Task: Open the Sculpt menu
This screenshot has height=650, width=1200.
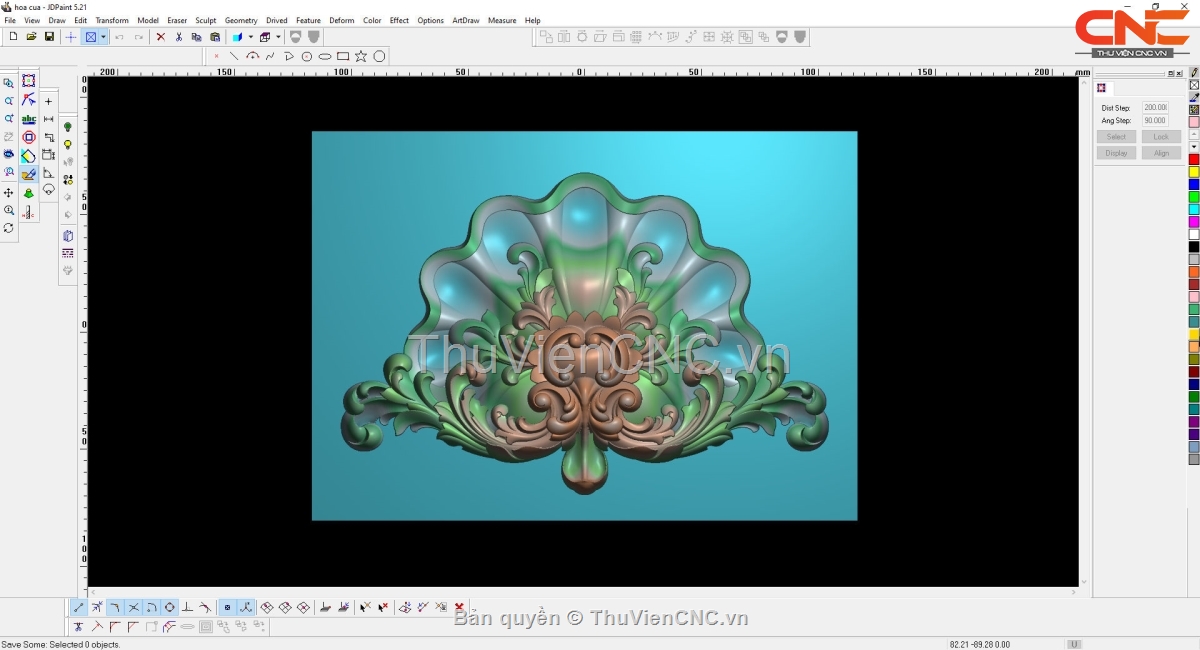Action: [205, 20]
